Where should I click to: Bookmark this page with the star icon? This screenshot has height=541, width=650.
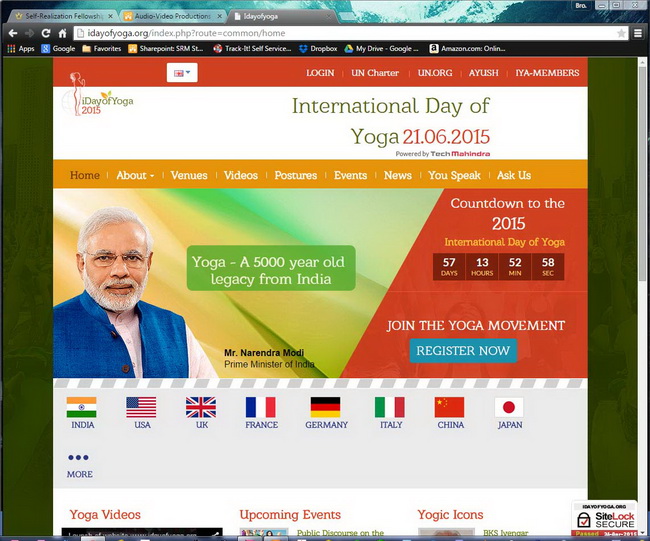point(621,33)
